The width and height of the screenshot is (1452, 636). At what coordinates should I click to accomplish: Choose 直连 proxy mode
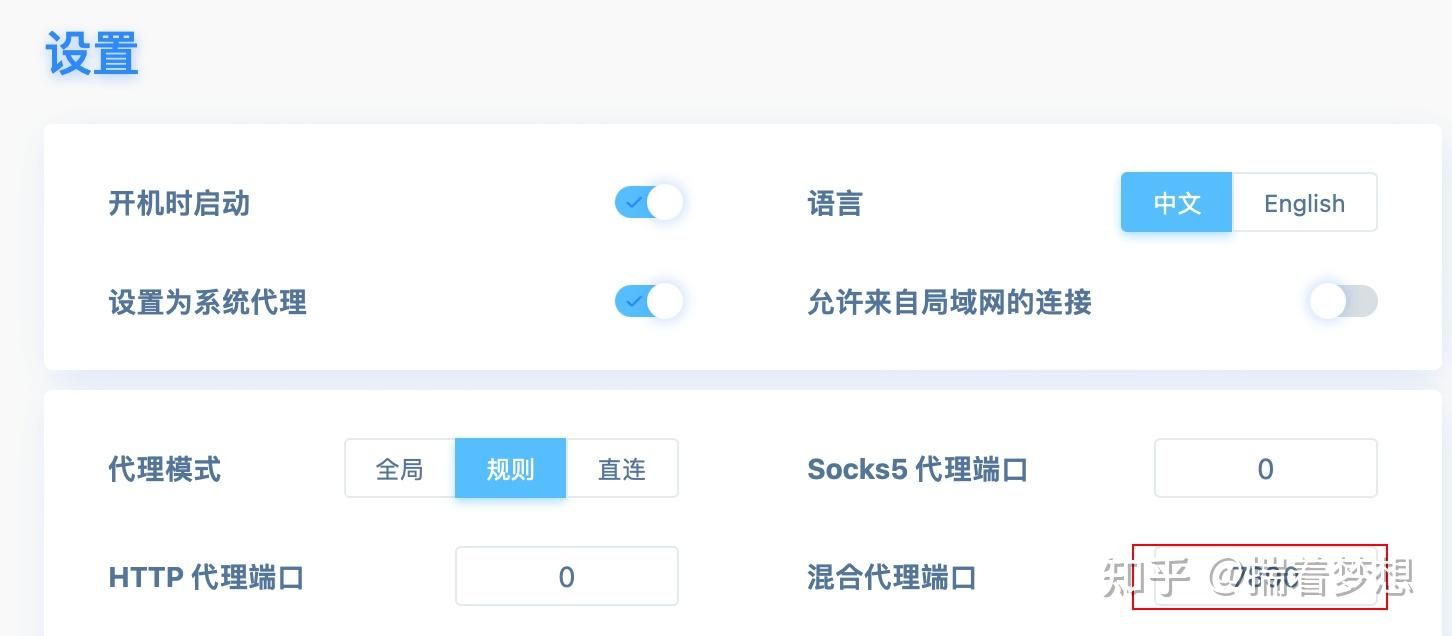coord(622,468)
